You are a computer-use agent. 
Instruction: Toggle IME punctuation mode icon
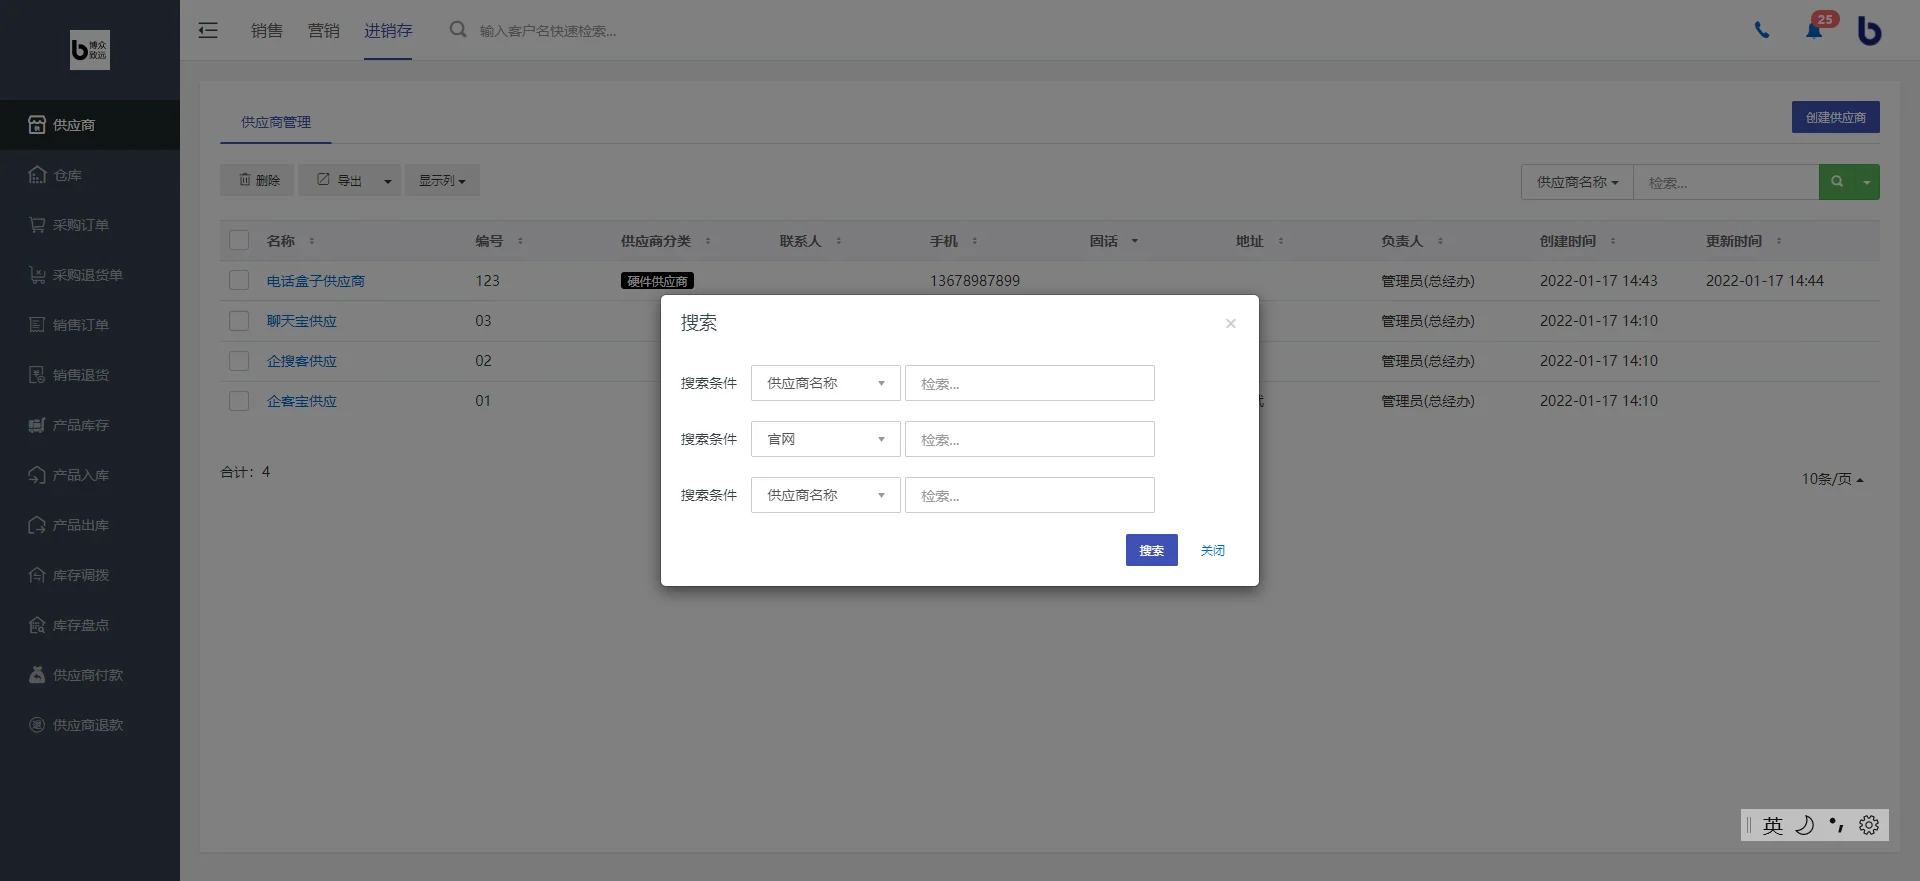[1837, 825]
